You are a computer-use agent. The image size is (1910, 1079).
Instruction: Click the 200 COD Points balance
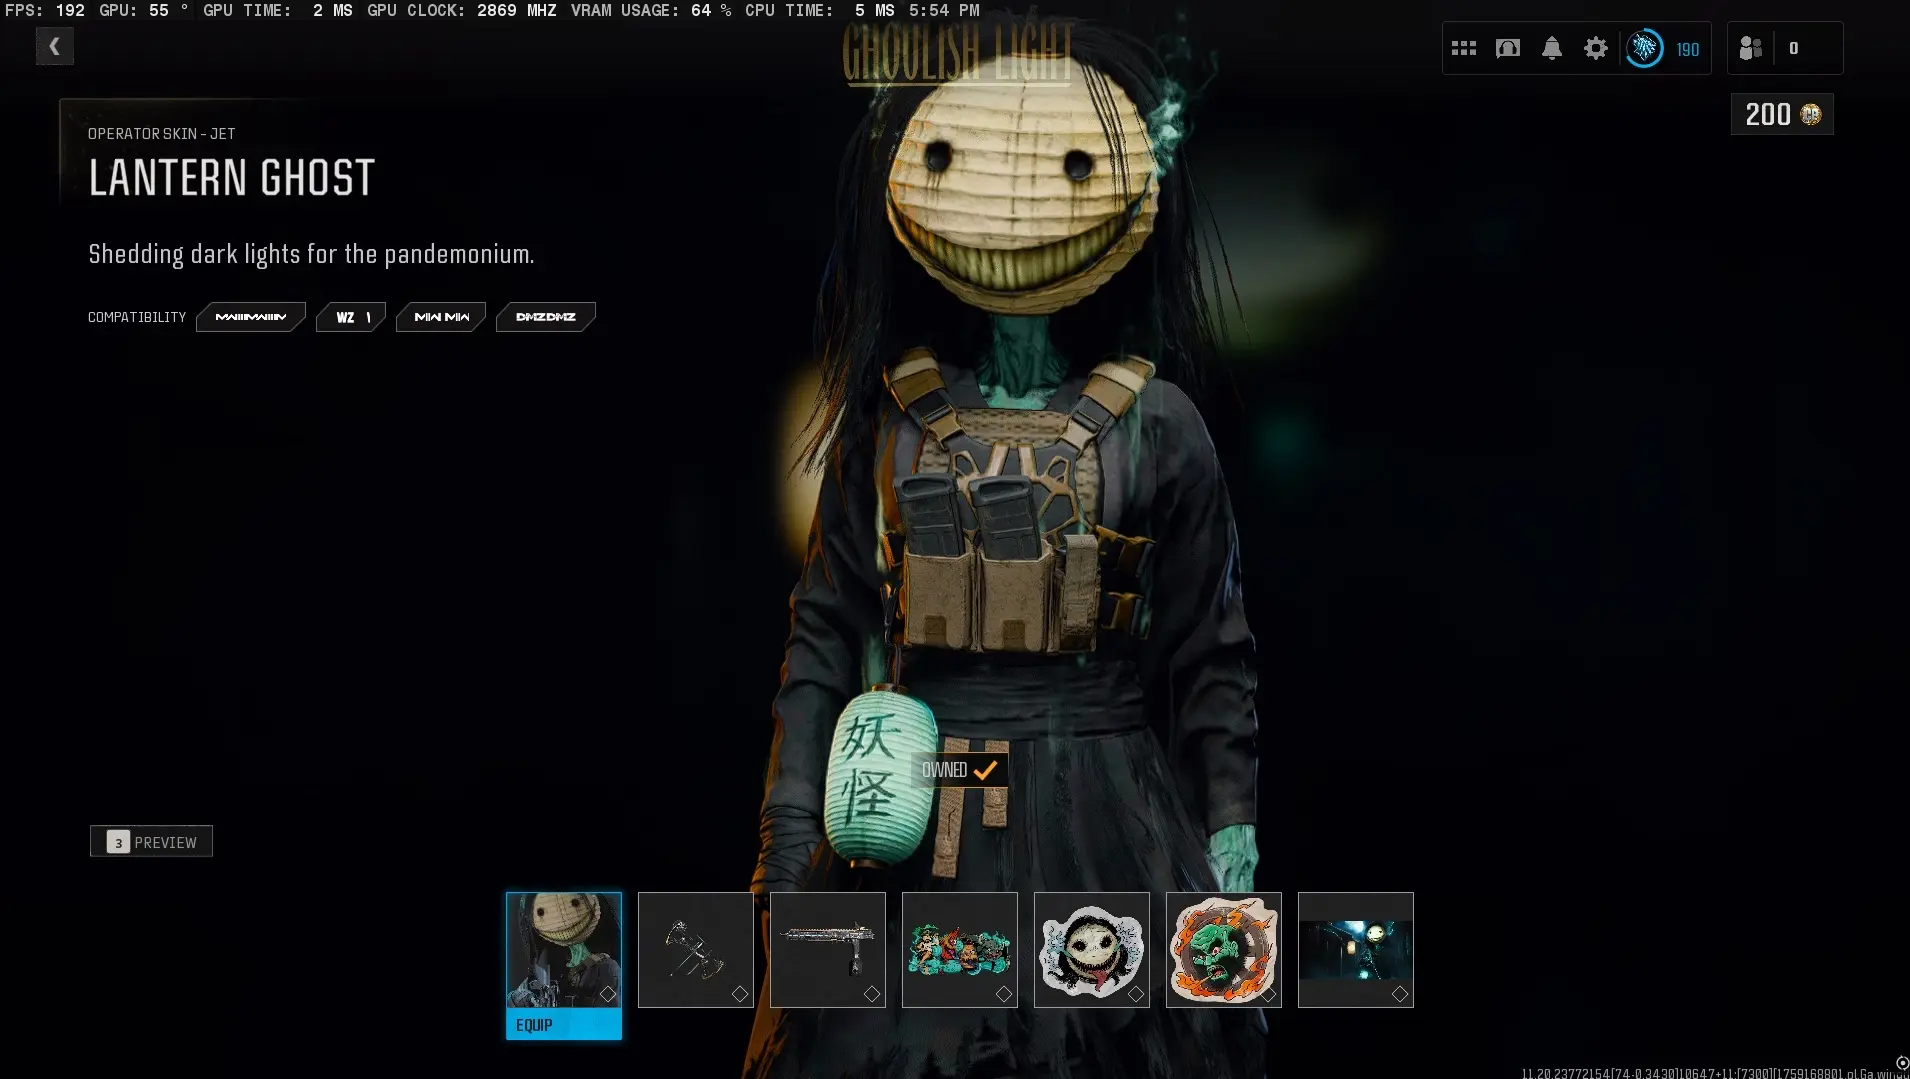(x=1782, y=114)
